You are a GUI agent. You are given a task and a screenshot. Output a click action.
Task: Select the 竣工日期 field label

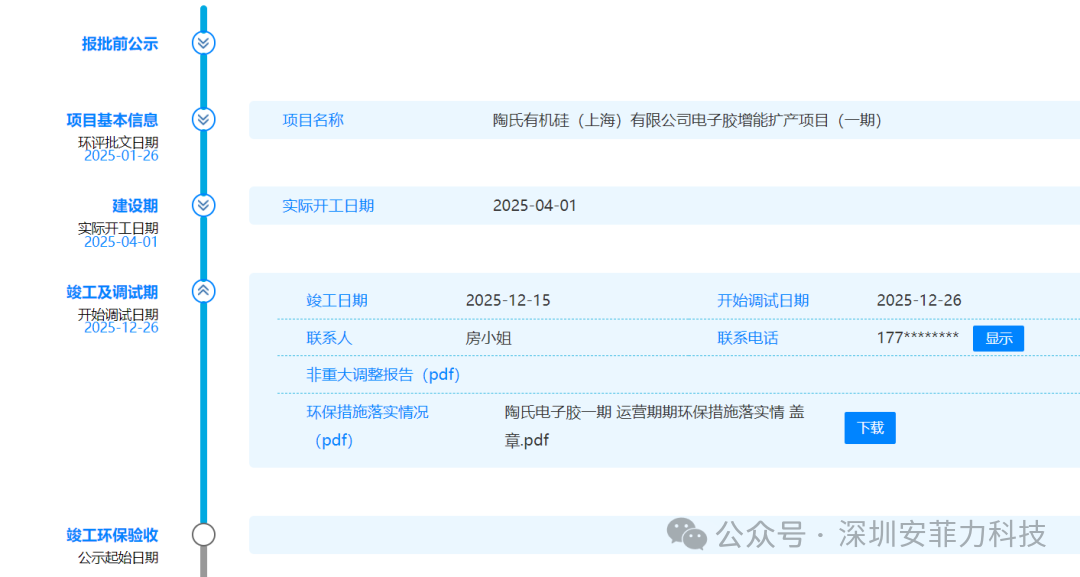[337, 300]
